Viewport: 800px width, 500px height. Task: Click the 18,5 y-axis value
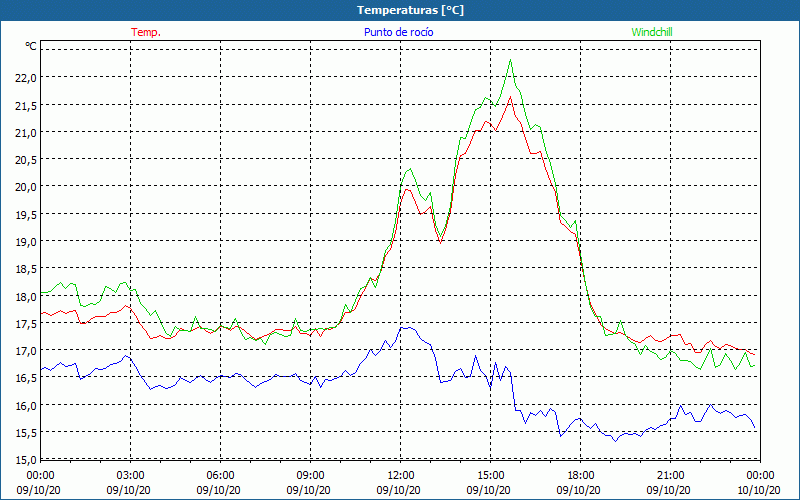pos(26,269)
